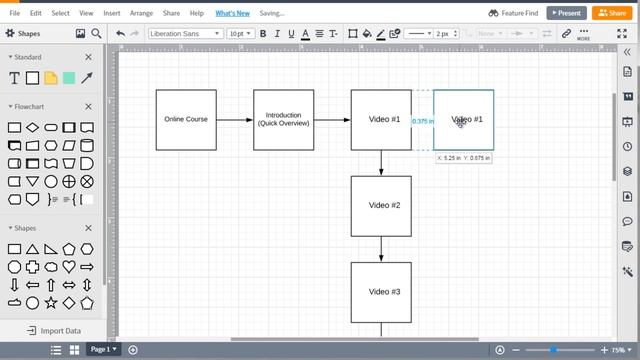Open the 10 pt font size dropdown

[x=240, y=33]
